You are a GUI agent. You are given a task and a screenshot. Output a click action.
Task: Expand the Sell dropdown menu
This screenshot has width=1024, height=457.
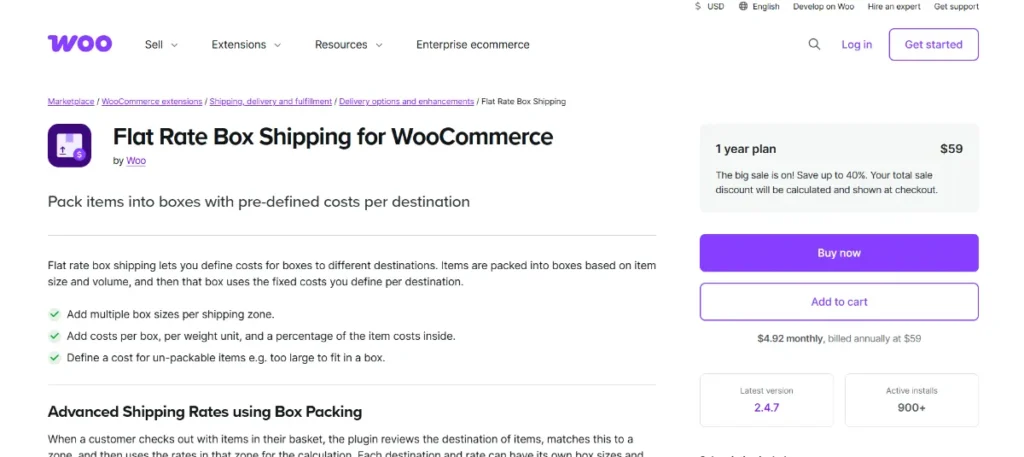point(161,44)
